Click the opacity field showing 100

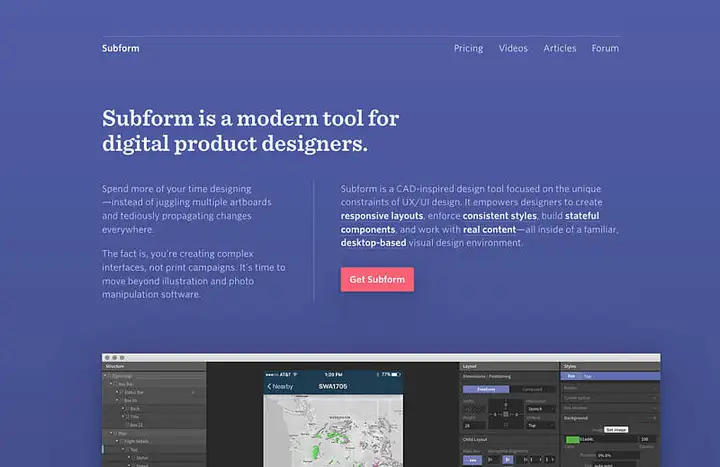click(x=648, y=439)
